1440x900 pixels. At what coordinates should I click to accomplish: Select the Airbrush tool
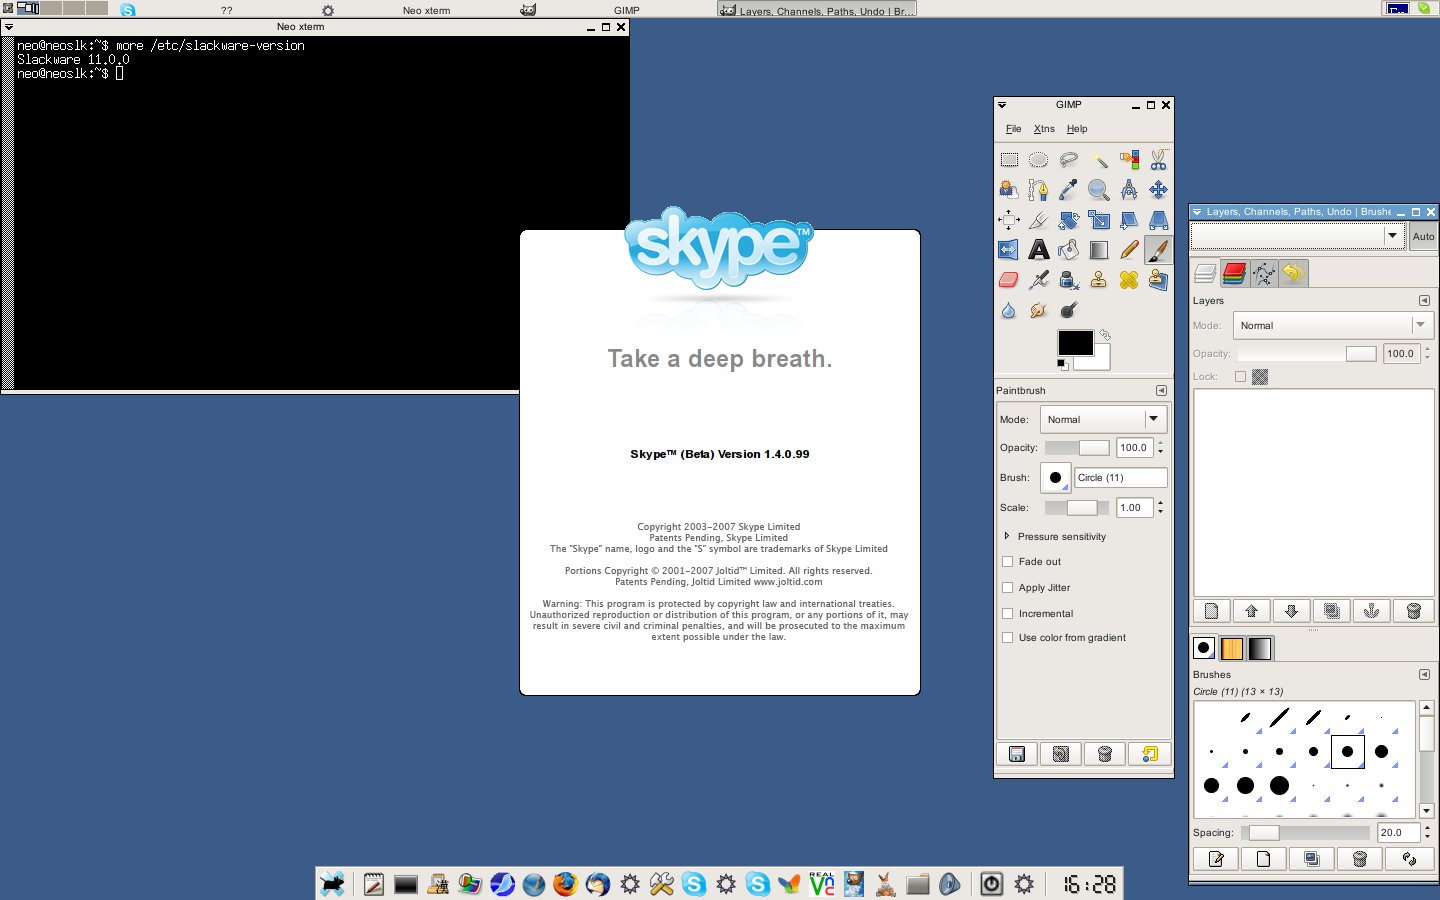(1039, 280)
